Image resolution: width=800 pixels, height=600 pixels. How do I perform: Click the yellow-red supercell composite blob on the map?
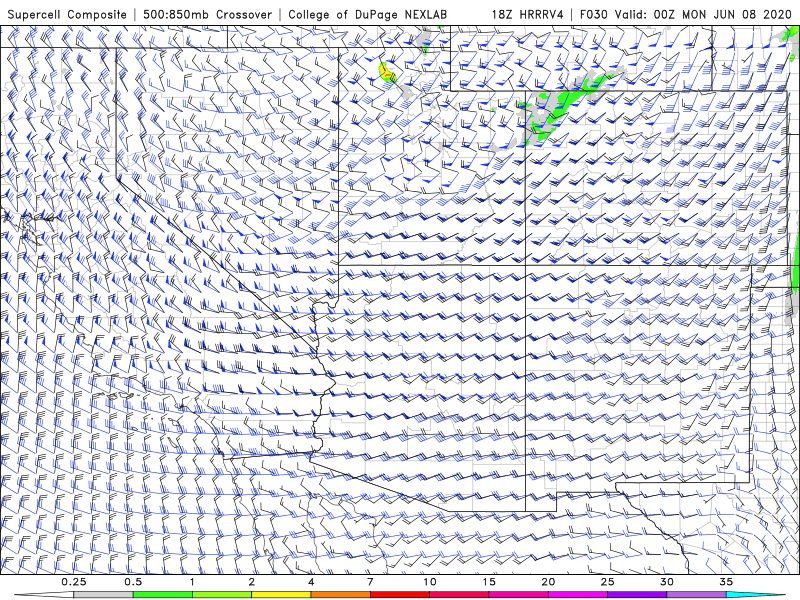pyautogui.click(x=388, y=72)
